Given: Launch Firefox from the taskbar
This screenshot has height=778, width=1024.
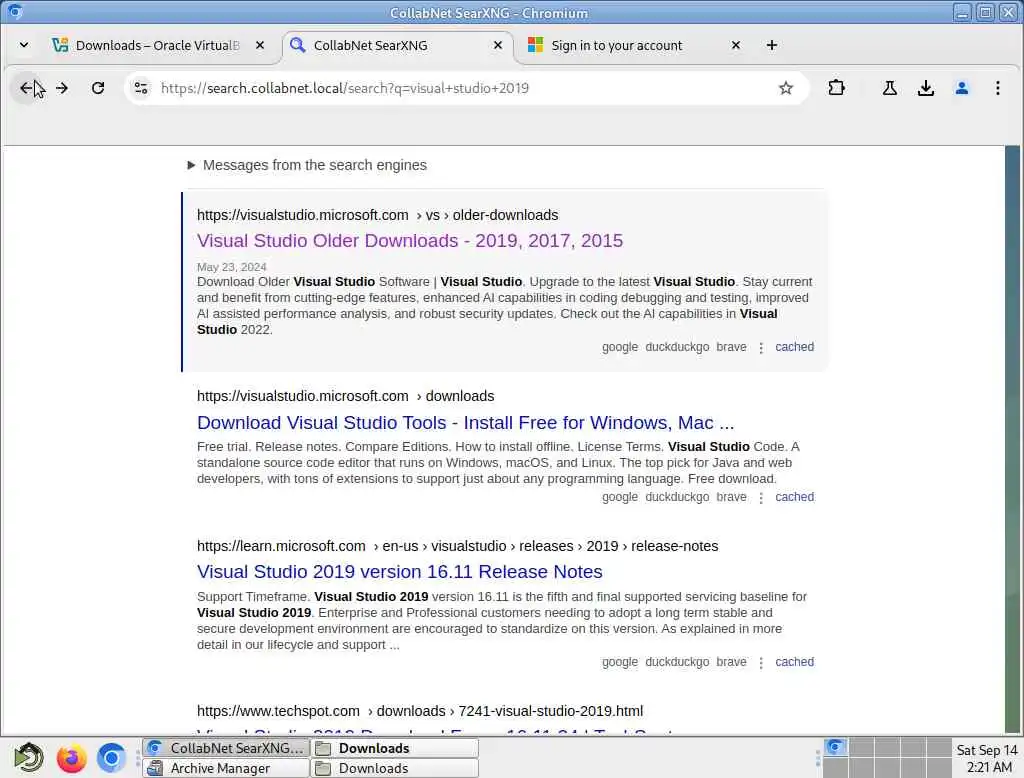Looking at the screenshot, I should pos(71,758).
